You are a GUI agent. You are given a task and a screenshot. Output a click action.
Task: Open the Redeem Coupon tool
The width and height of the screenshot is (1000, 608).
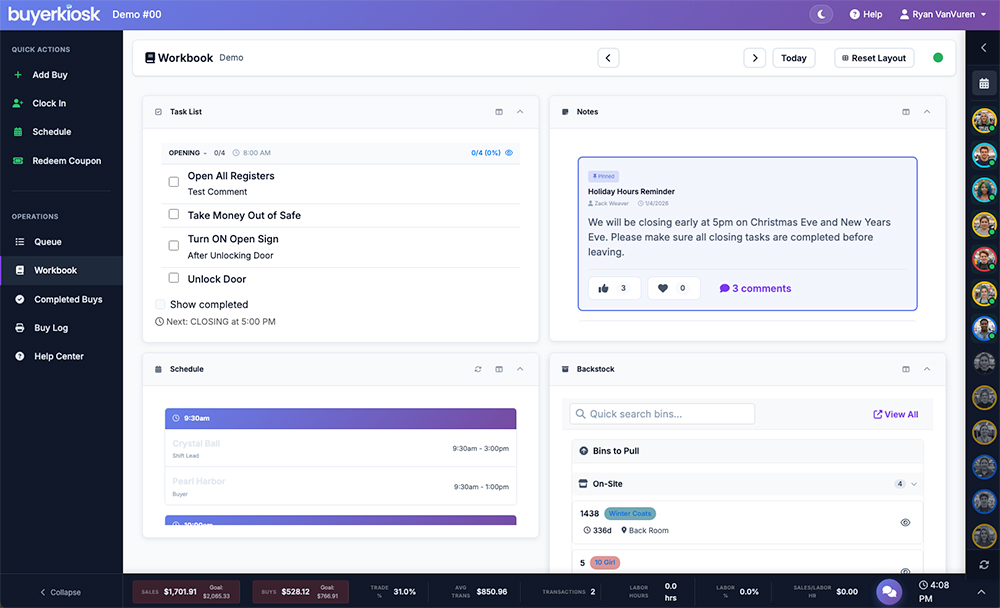click(x=65, y=160)
